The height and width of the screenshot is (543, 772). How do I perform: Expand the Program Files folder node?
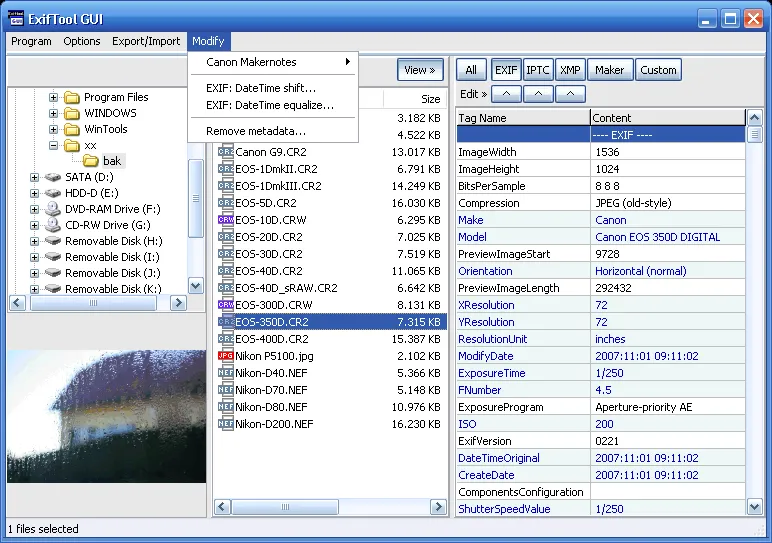53,97
